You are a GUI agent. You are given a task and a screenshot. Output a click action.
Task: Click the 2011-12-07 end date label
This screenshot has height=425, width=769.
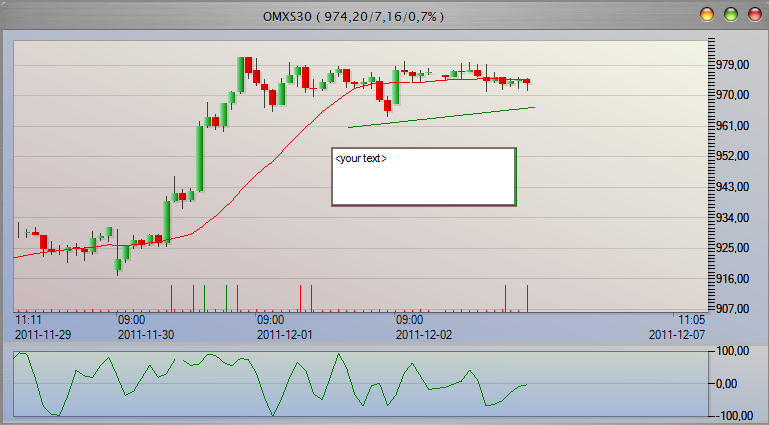click(x=677, y=335)
